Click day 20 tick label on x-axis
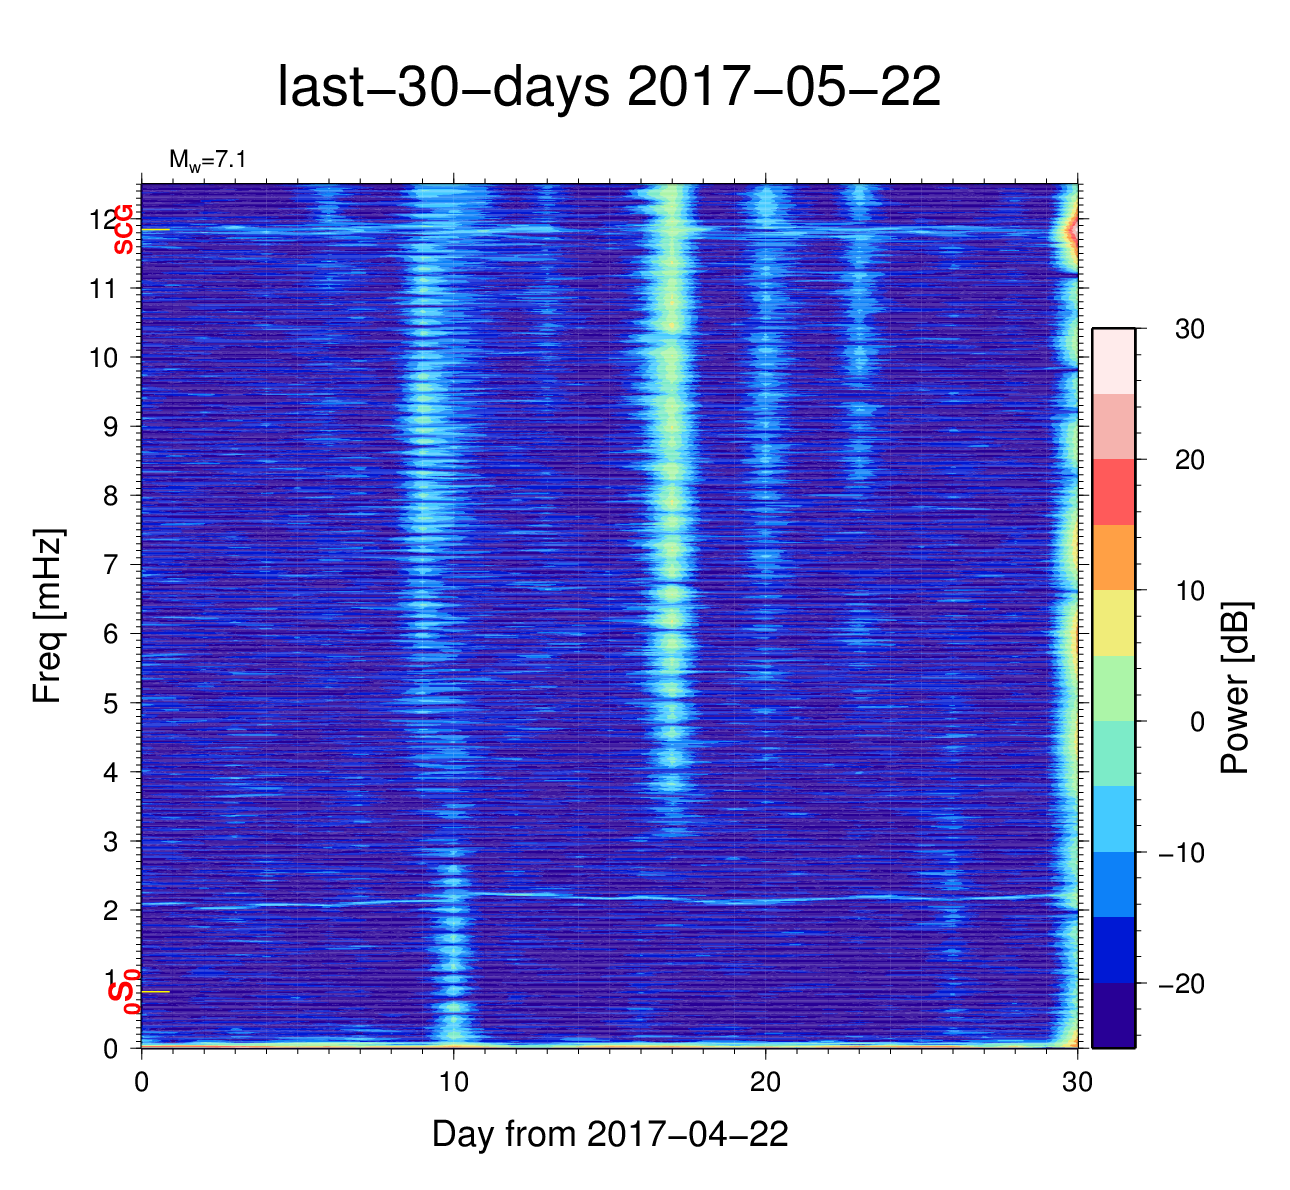Screen dimensions: 1290x1190 (x=765, y=1082)
